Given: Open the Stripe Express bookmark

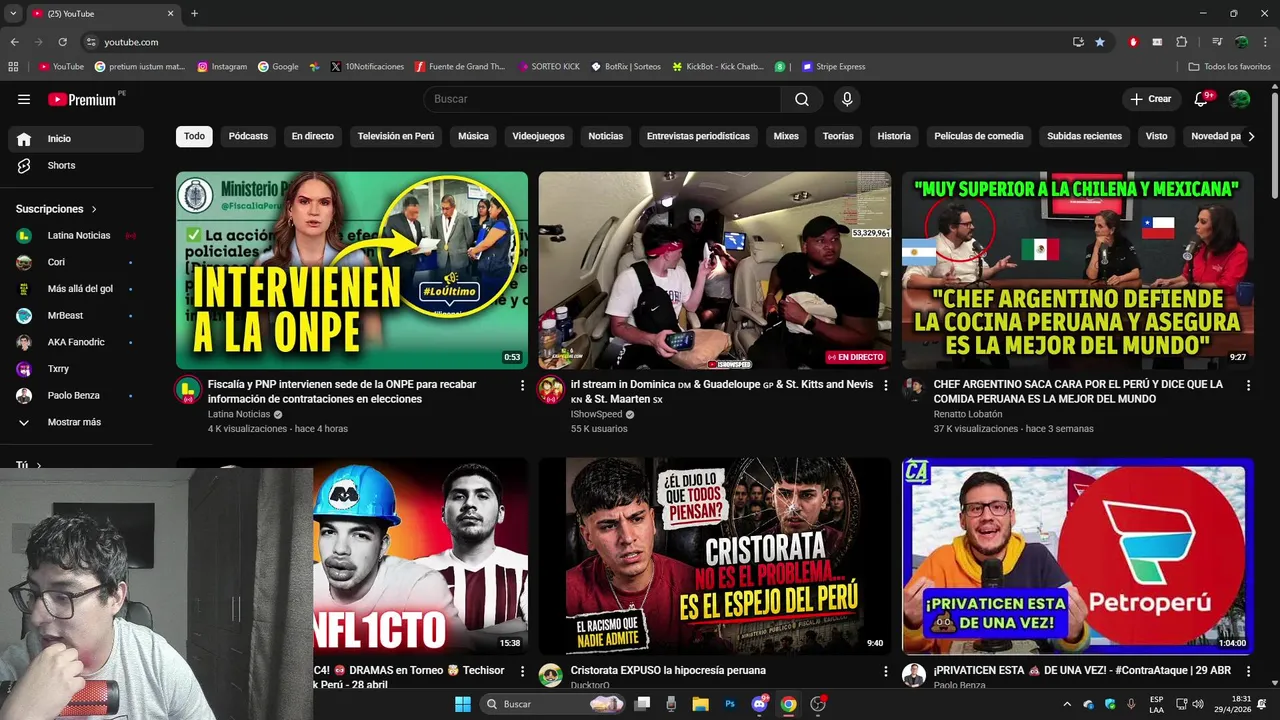Looking at the screenshot, I should point(833,67).
